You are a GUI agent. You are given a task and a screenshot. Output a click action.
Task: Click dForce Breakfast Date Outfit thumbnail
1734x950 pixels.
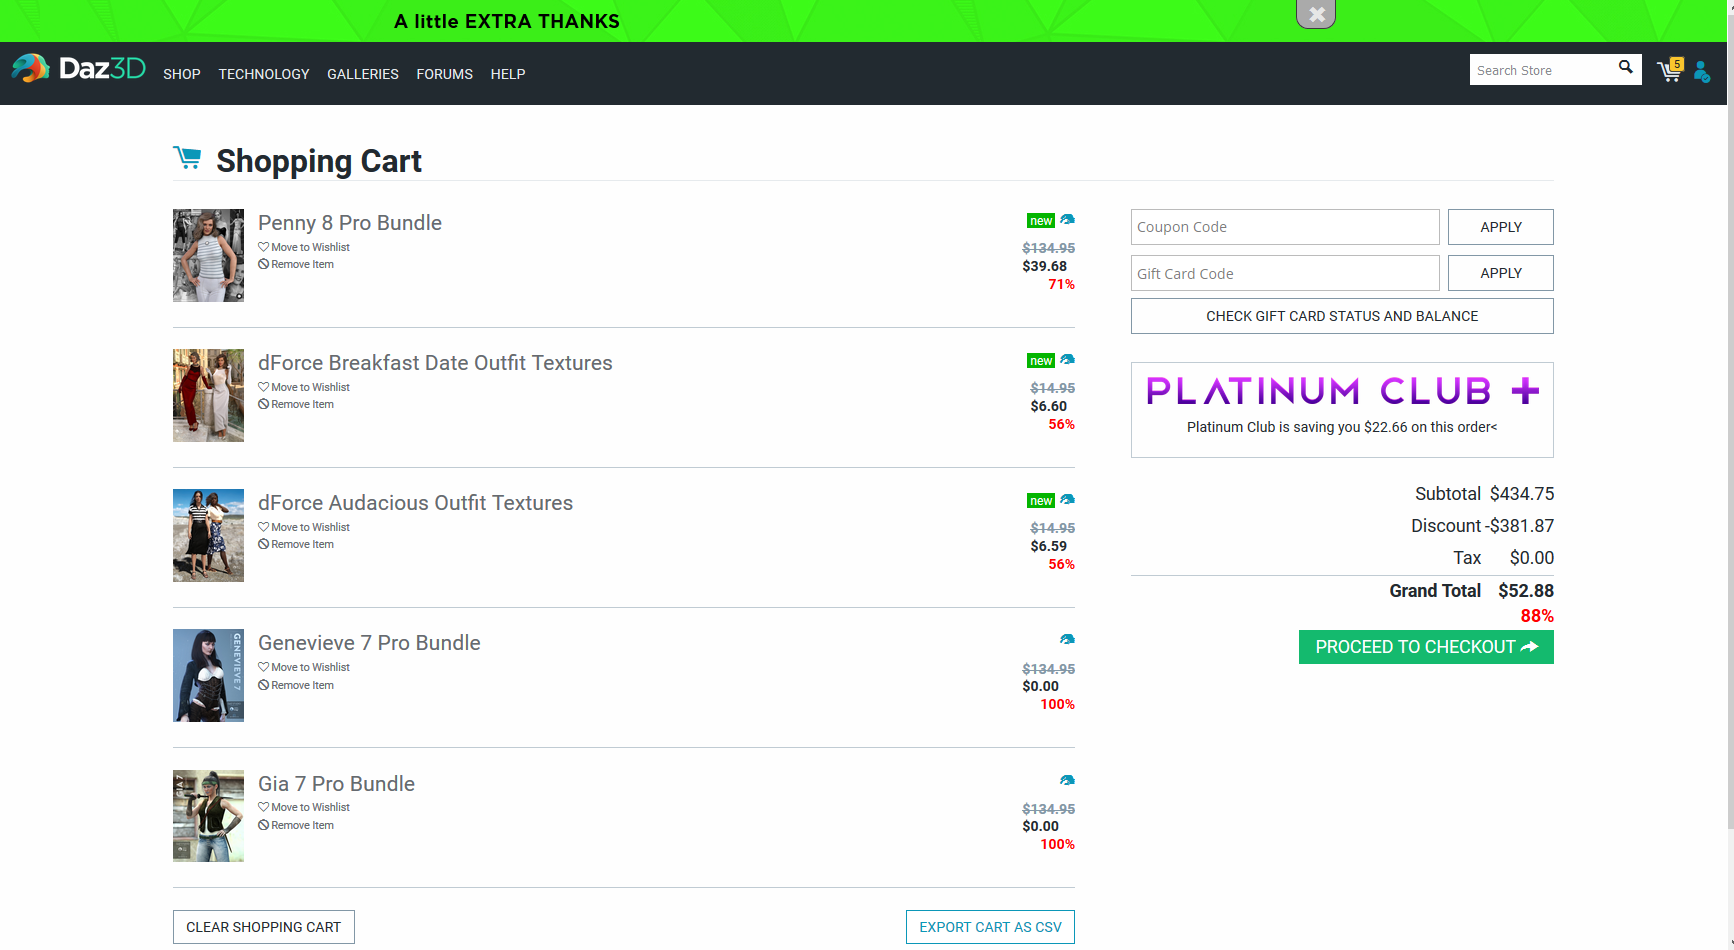(208, 395)
